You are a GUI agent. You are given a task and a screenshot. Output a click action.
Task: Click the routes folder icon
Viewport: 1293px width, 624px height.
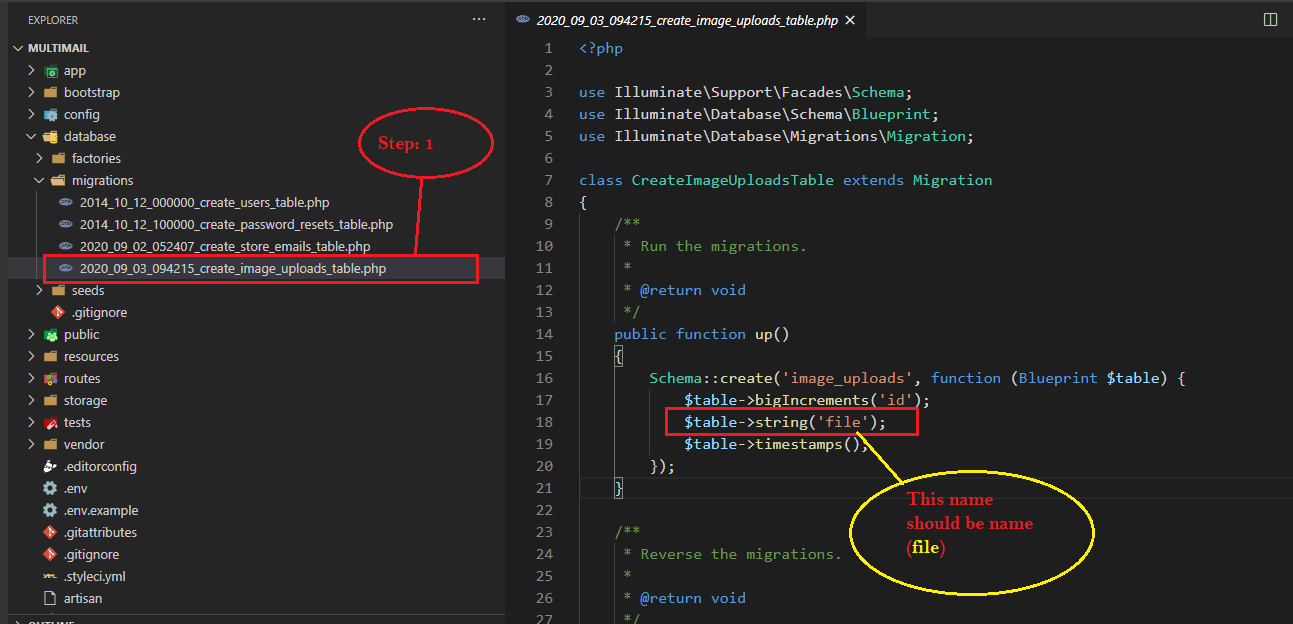click(51, 379)
